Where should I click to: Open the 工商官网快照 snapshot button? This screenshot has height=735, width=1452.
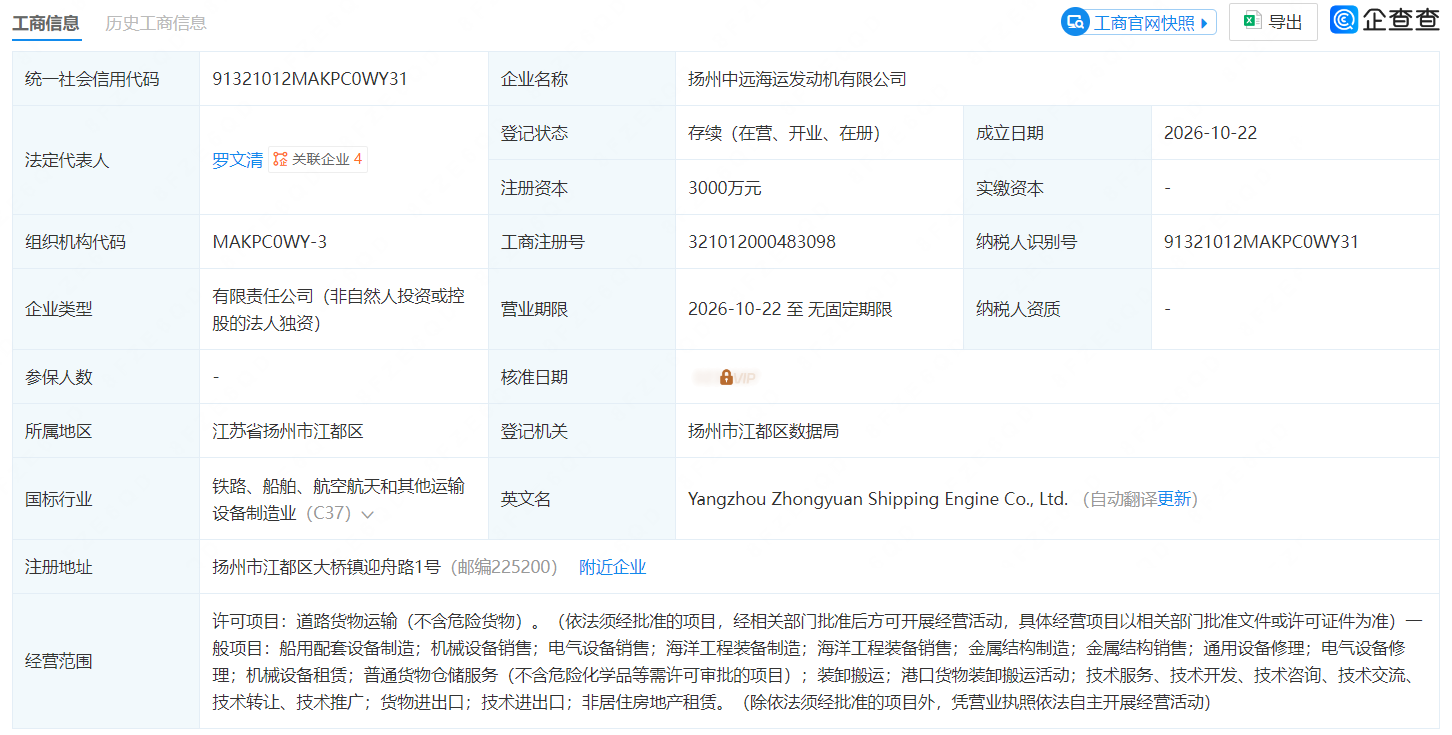point(1138,22)
